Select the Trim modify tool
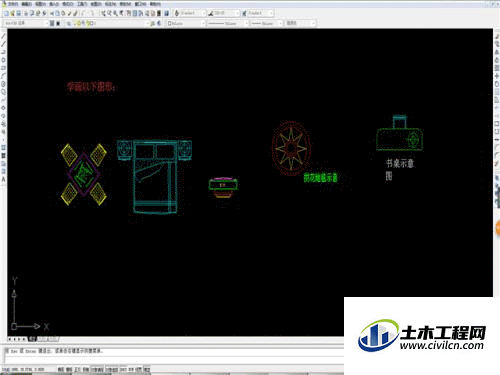This screenshot has width=500, height=375. pyautogui.click(x=497, y=108)
